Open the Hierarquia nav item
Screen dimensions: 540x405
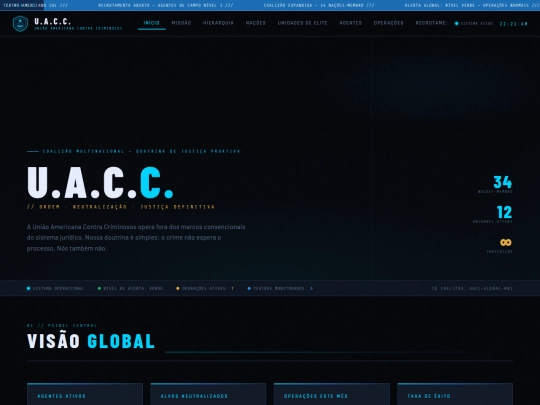click(218, 23)
